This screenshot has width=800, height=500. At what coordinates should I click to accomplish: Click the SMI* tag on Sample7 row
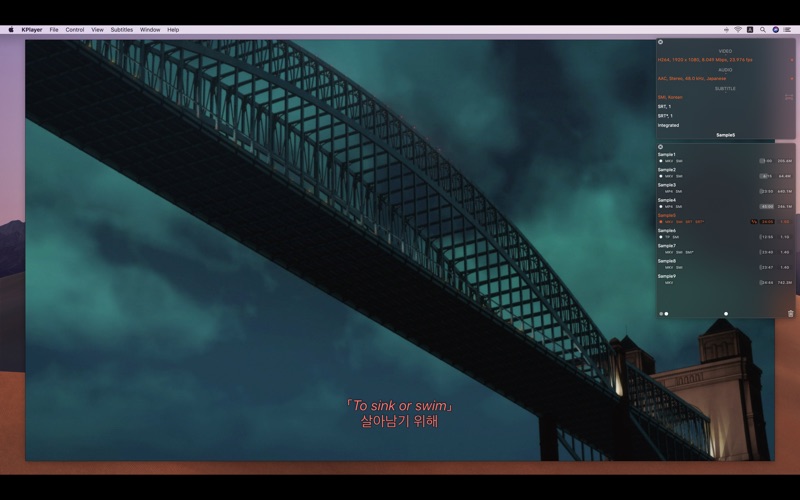pos(689,252)
